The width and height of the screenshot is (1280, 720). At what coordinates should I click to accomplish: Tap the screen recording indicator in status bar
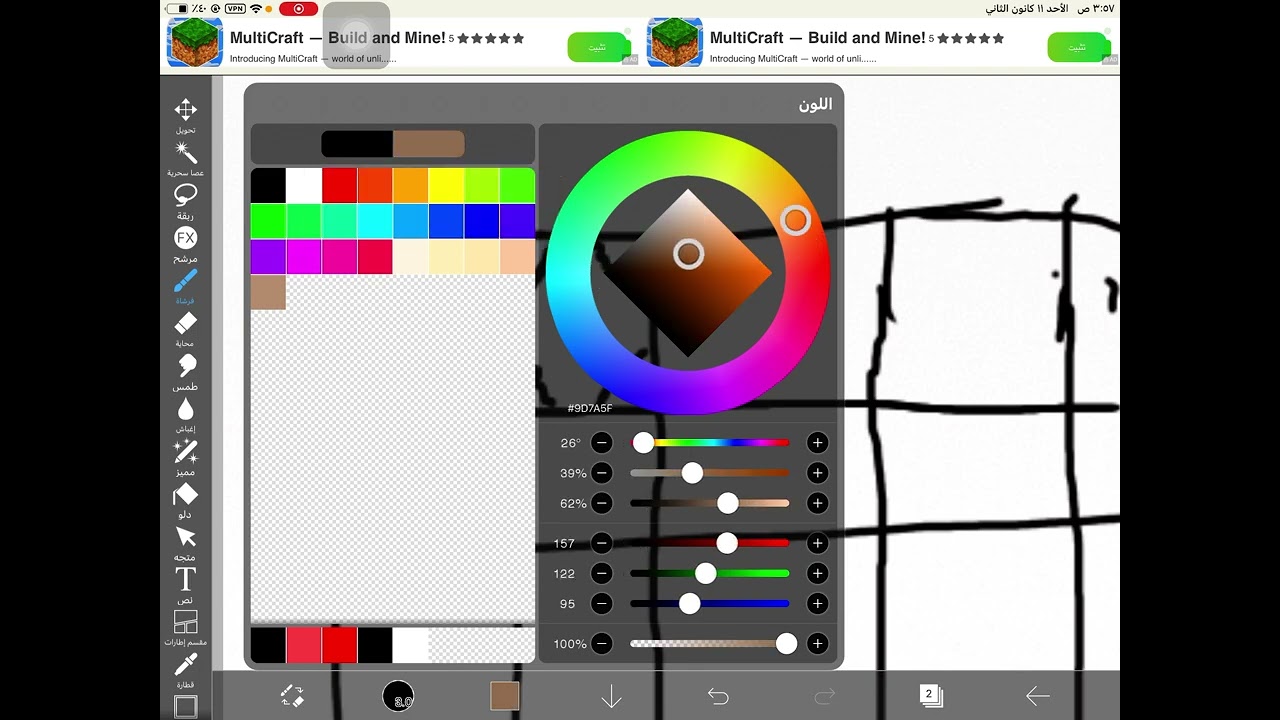tap(298, 9)
